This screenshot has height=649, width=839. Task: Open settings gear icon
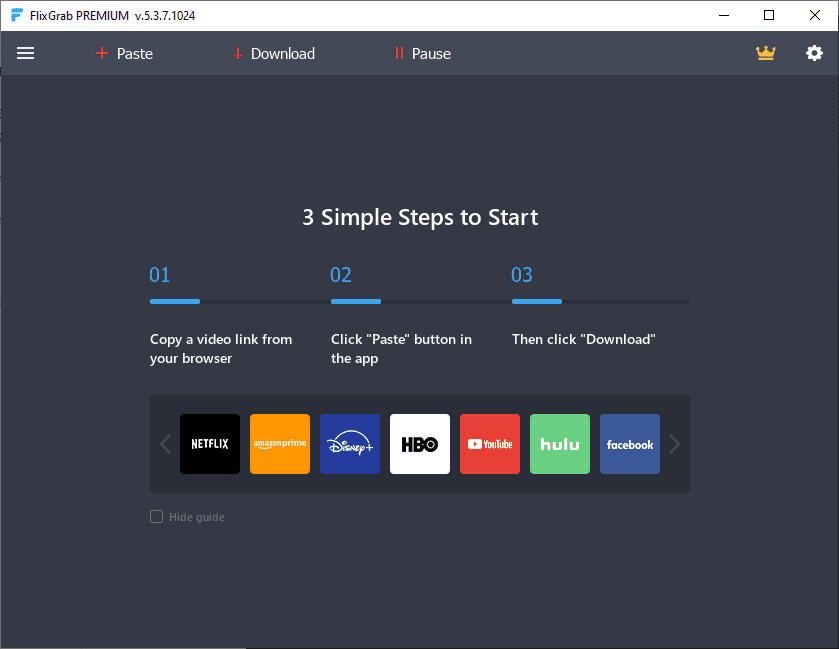tap(814, 53)
